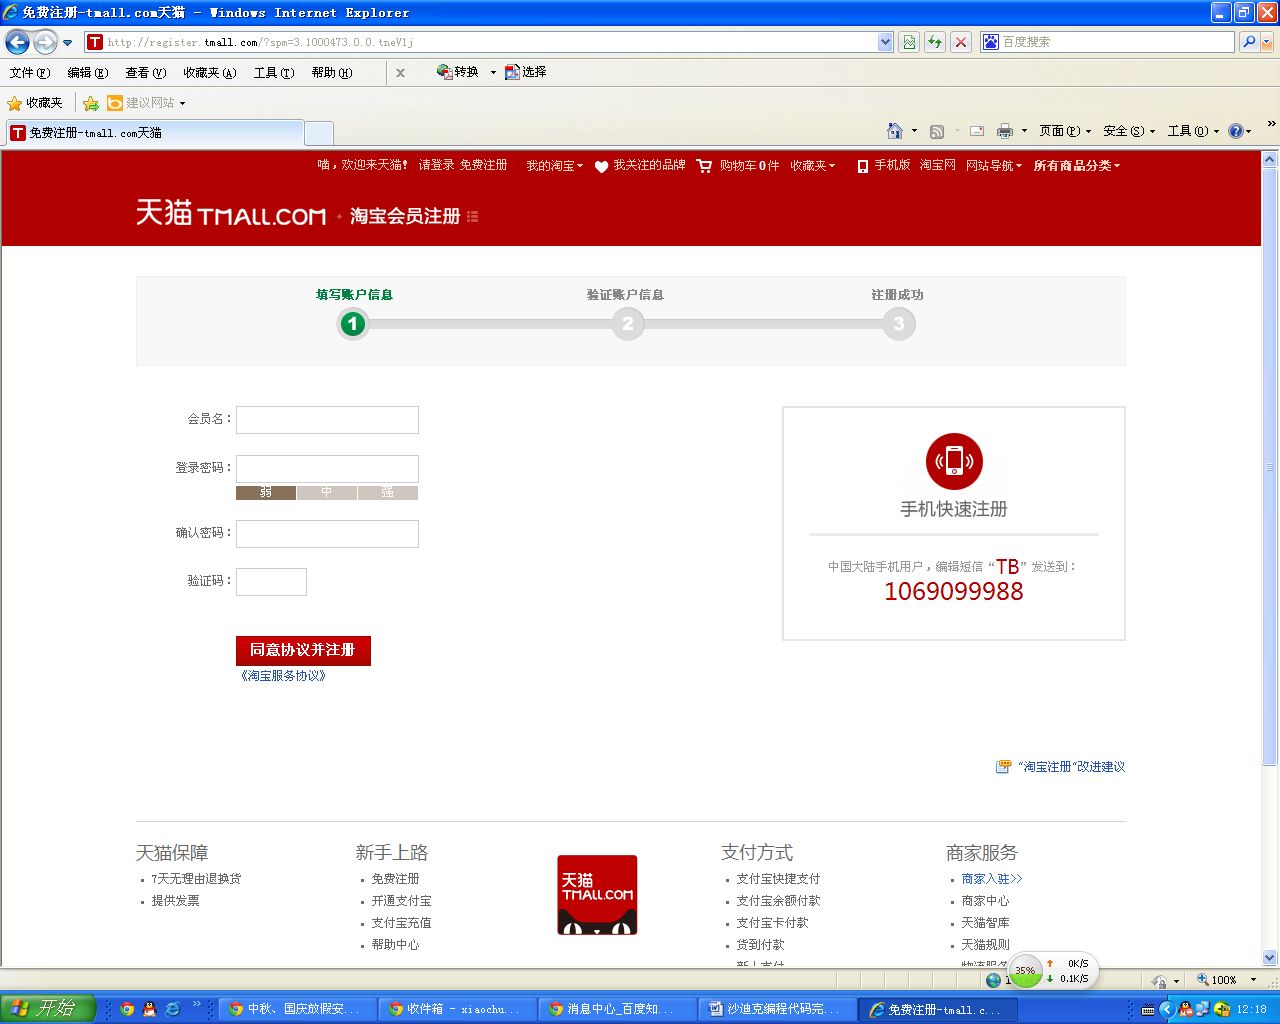Open 文件(F) menu
The width and height of the screenshot is (1280, 1024).
coord(30,73)
